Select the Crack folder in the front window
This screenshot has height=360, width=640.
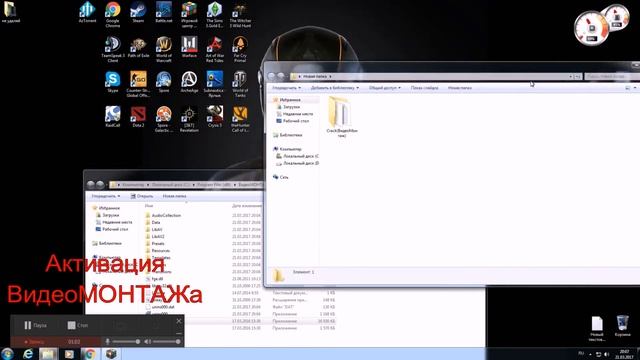pyautogui.click(x=342, y=117)
